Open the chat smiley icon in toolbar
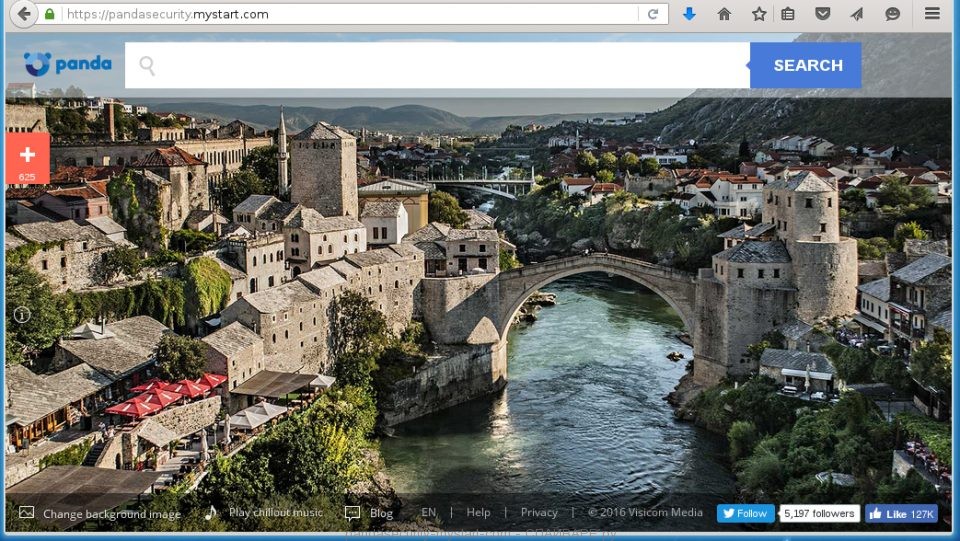Screen dimensions: 960x541 tap(892, 14)
